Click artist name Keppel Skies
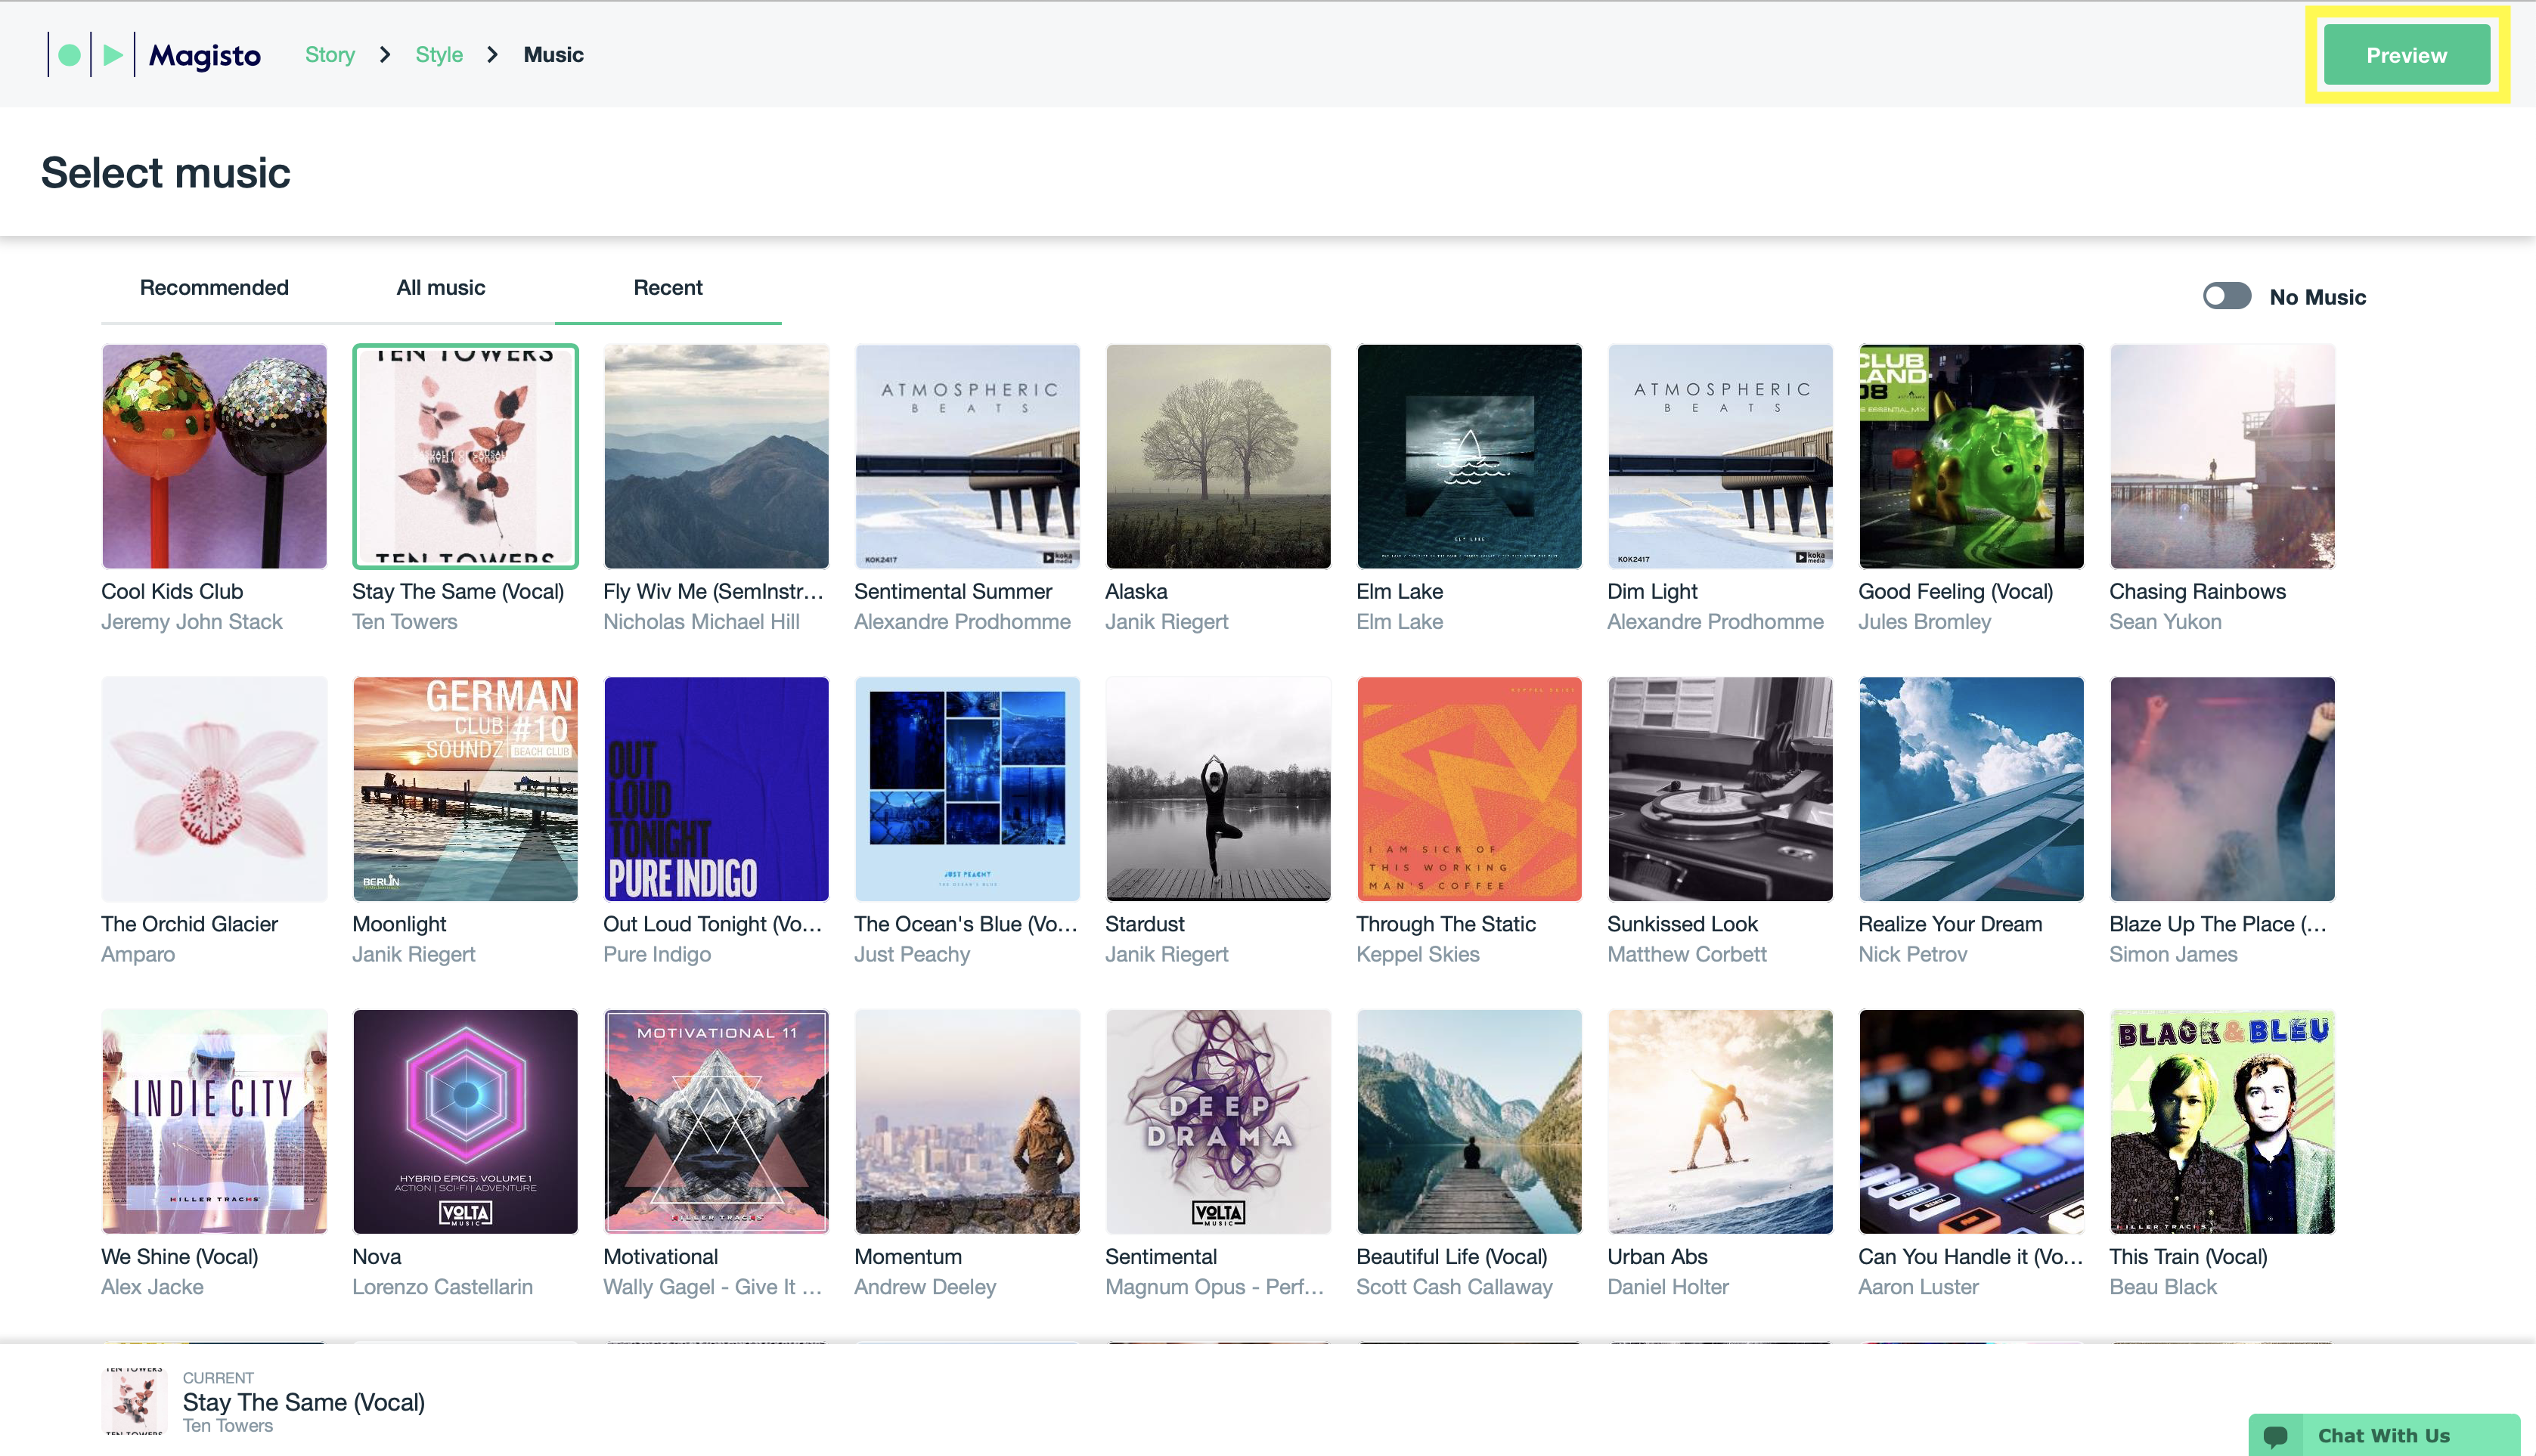2536x1456 pixels. click(1418, 955)
